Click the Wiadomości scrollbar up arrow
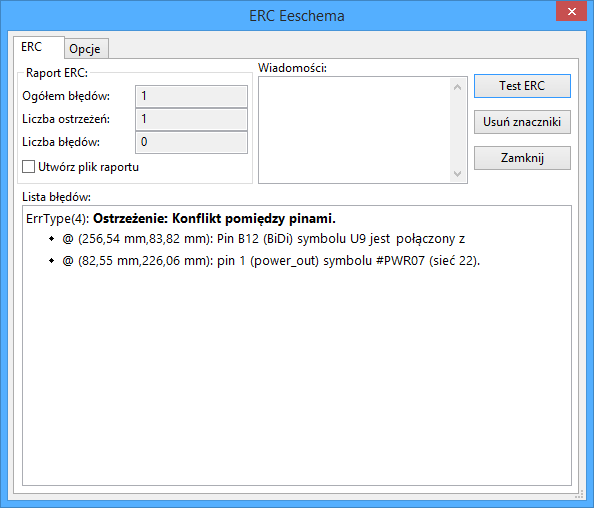 (x=457, y=88)
